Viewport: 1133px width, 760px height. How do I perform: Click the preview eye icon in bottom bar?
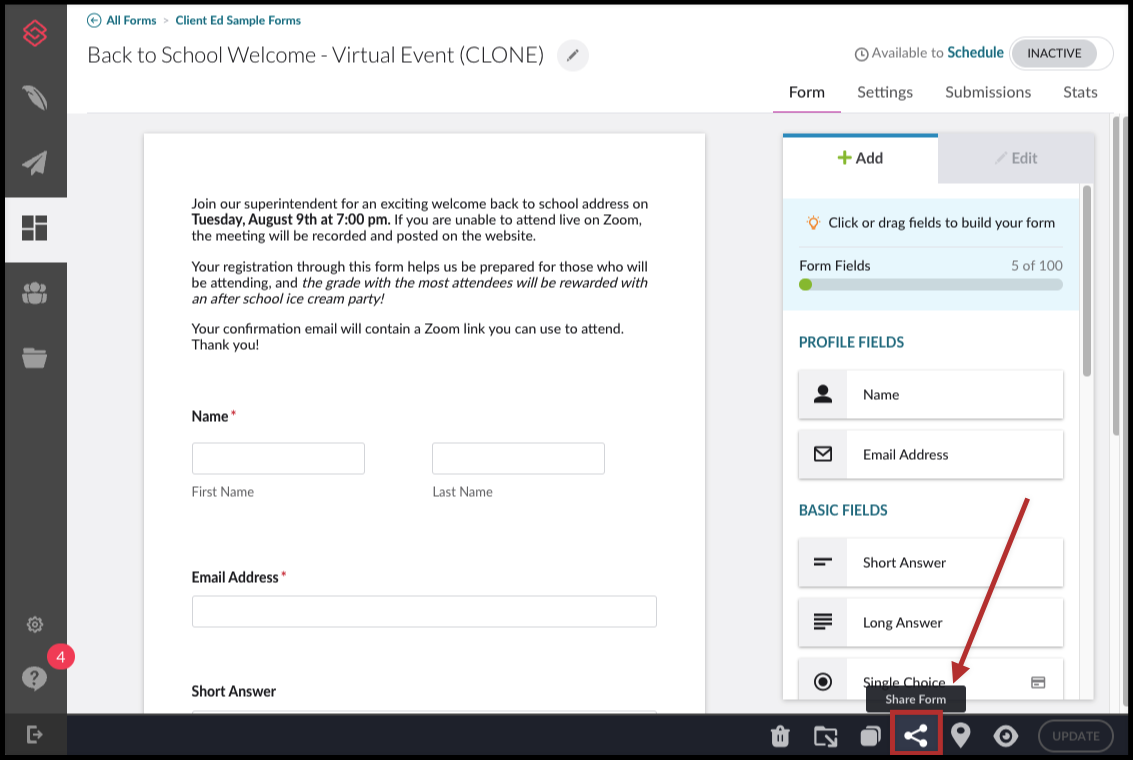1006,736
